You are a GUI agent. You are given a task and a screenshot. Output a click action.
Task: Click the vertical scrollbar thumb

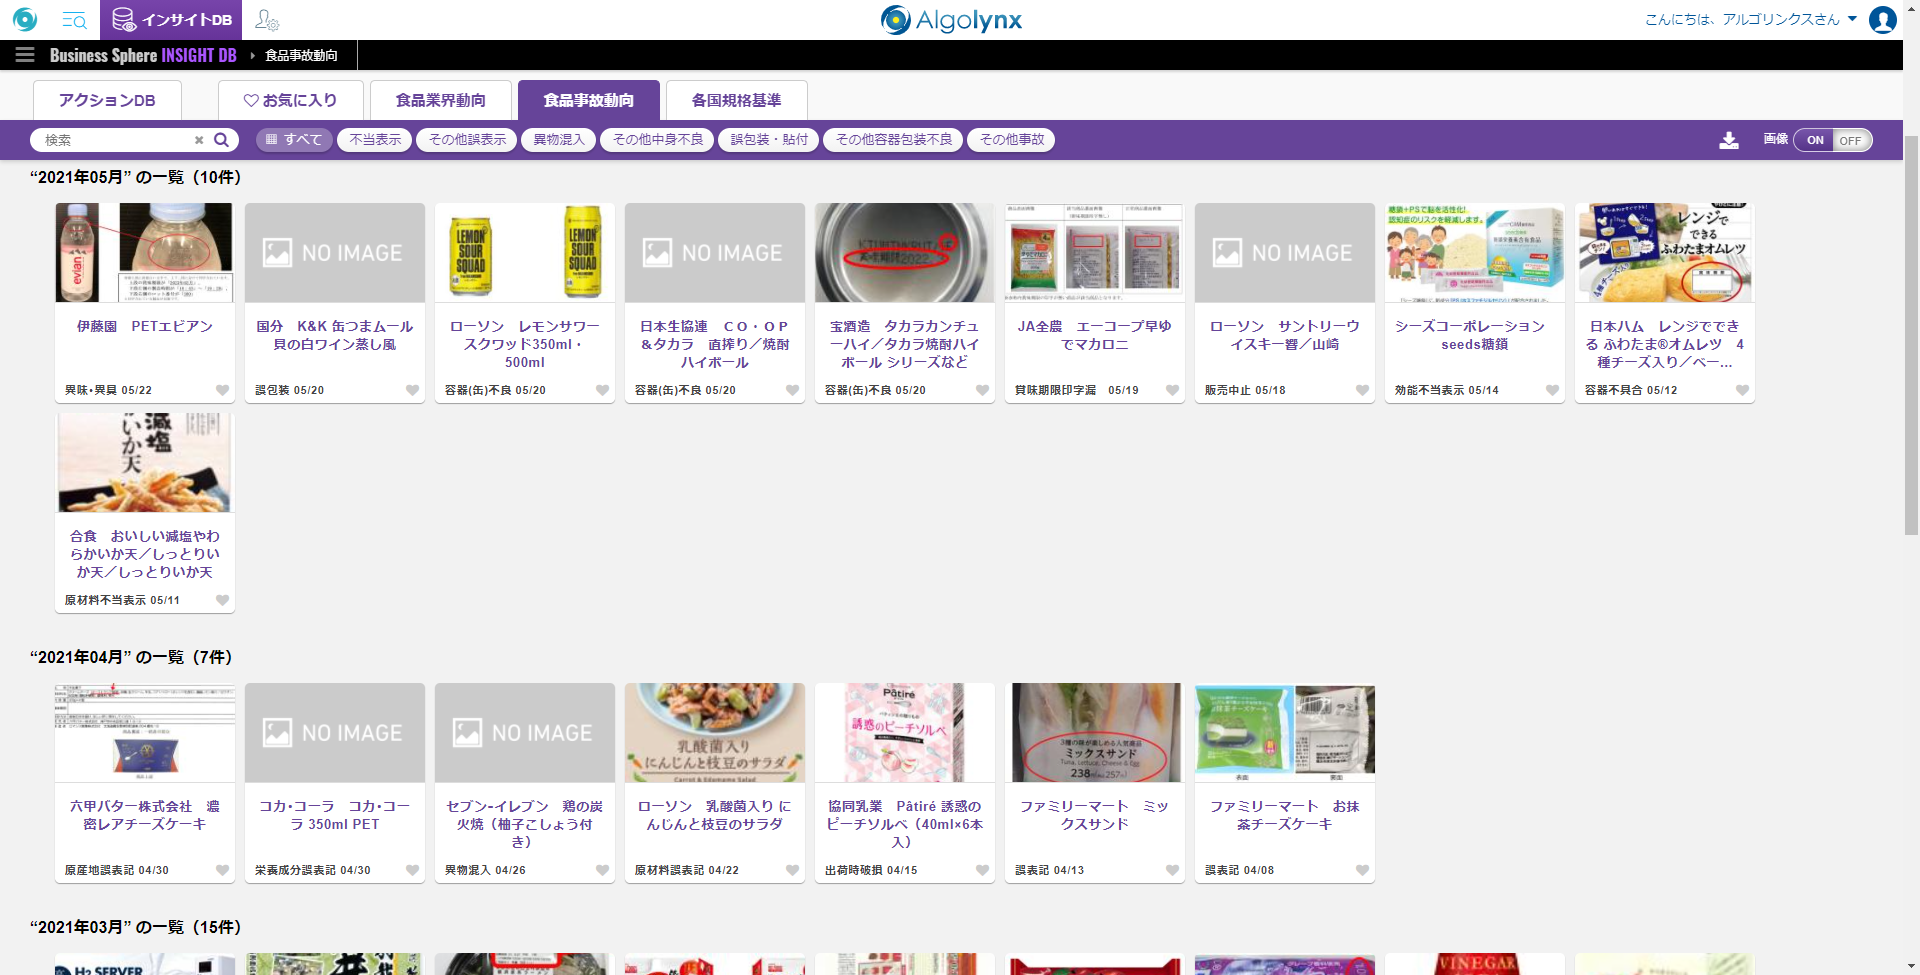coord(1911,330)
